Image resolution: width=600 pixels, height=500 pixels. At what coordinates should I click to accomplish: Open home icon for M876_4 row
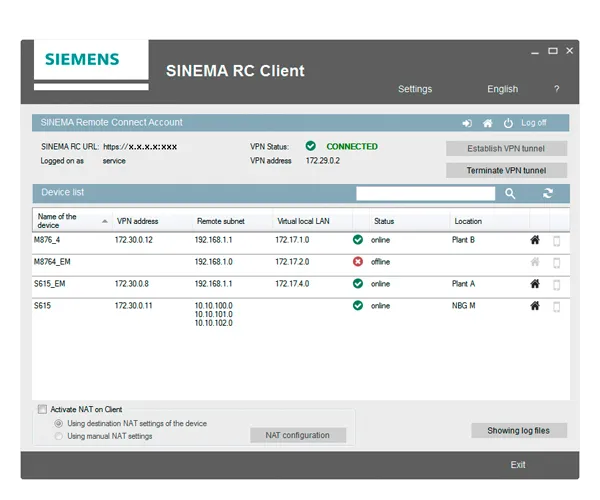(x=535, y=240)
